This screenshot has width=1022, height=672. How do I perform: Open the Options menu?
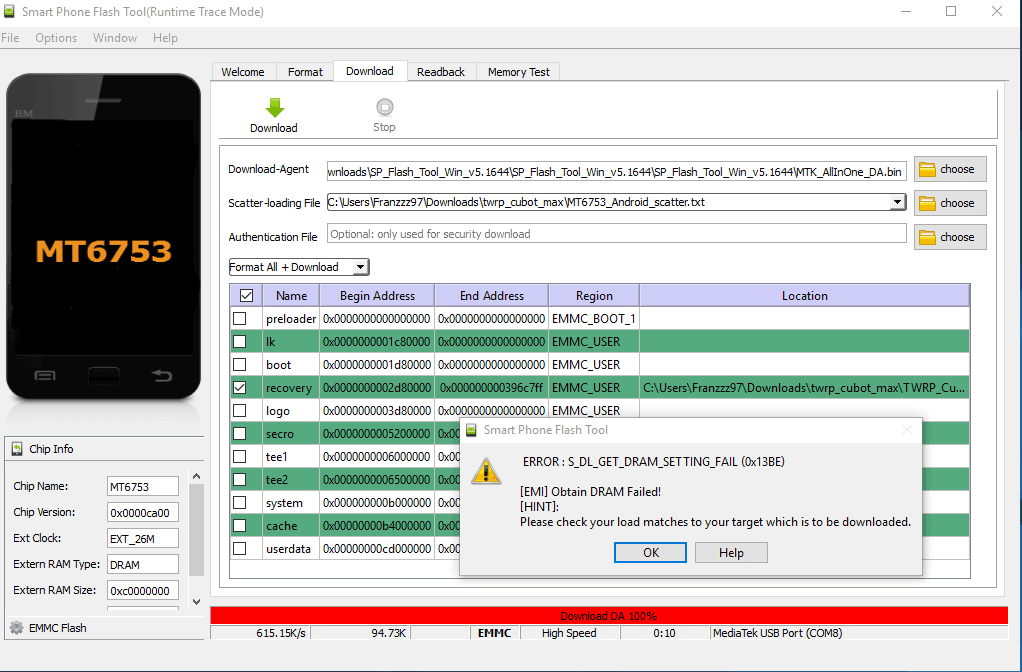(x=56, y=38)
